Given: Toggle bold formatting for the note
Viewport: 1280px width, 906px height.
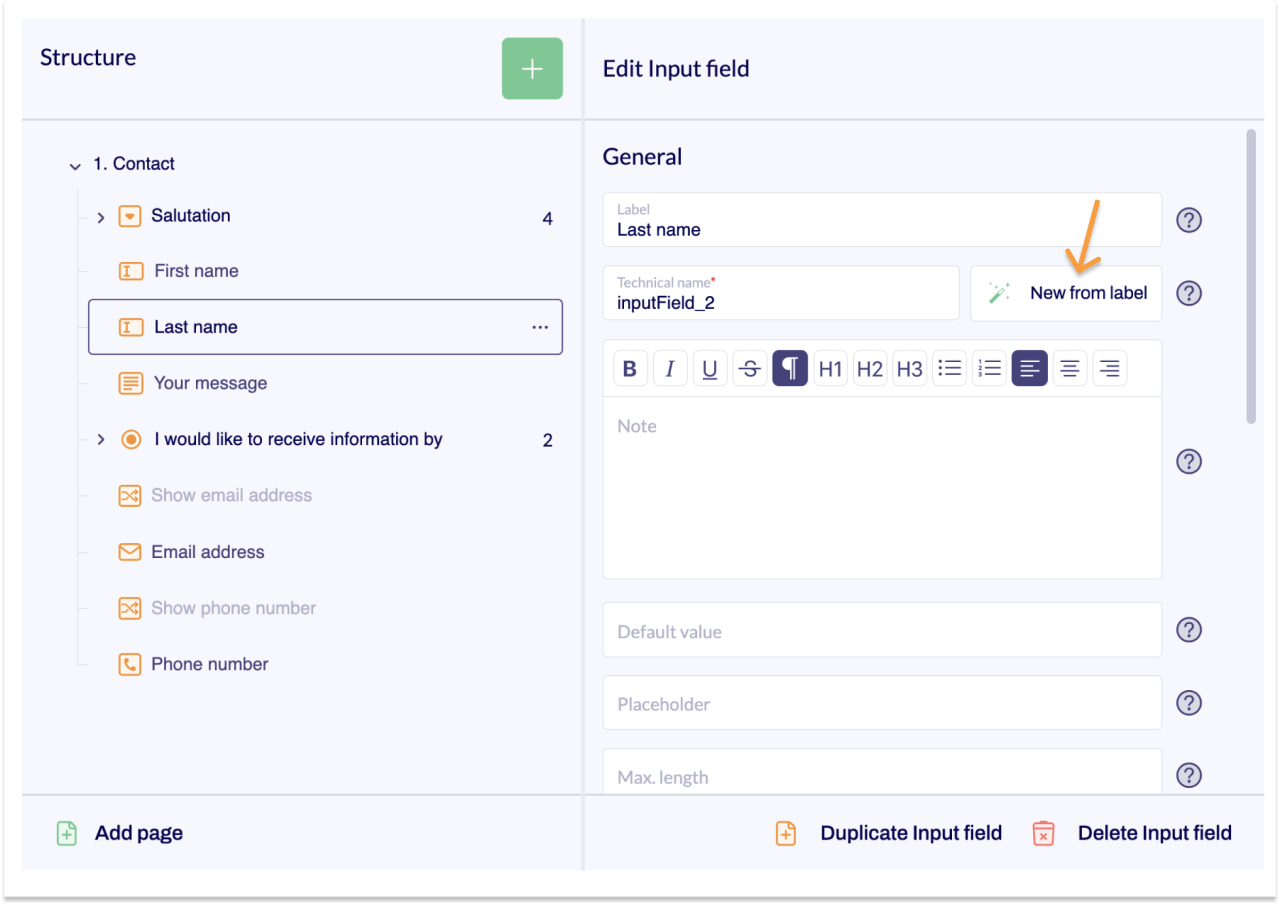Looking at the screenshot, I should [630, 367].
